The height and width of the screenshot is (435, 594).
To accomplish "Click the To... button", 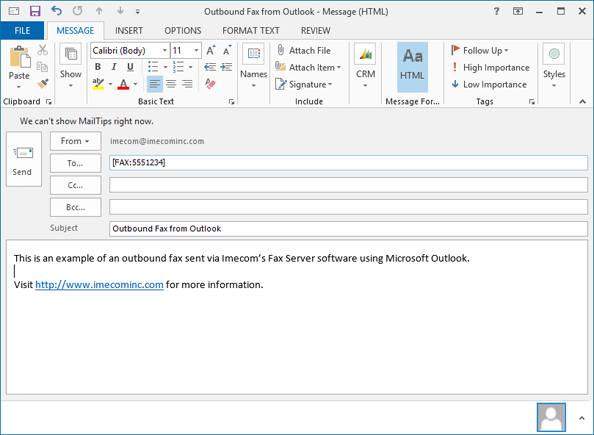I will (x=75, y=163).
